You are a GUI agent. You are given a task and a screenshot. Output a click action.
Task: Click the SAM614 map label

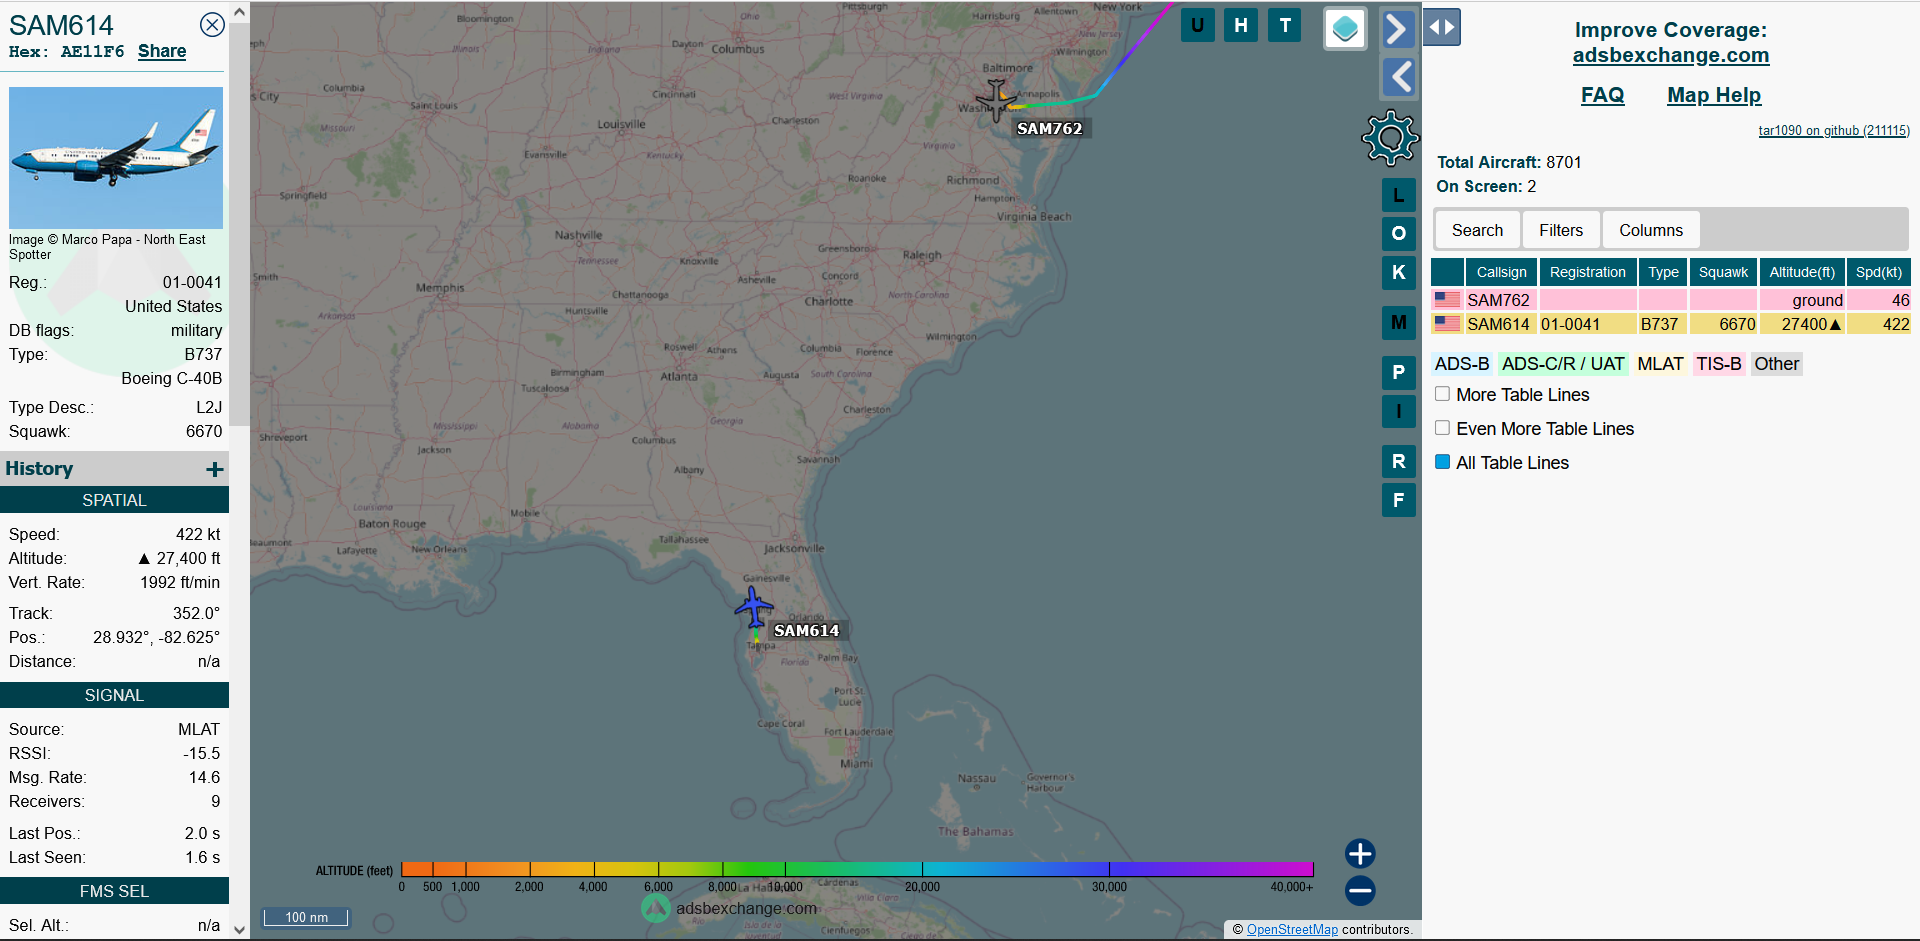tap(807, 630)
